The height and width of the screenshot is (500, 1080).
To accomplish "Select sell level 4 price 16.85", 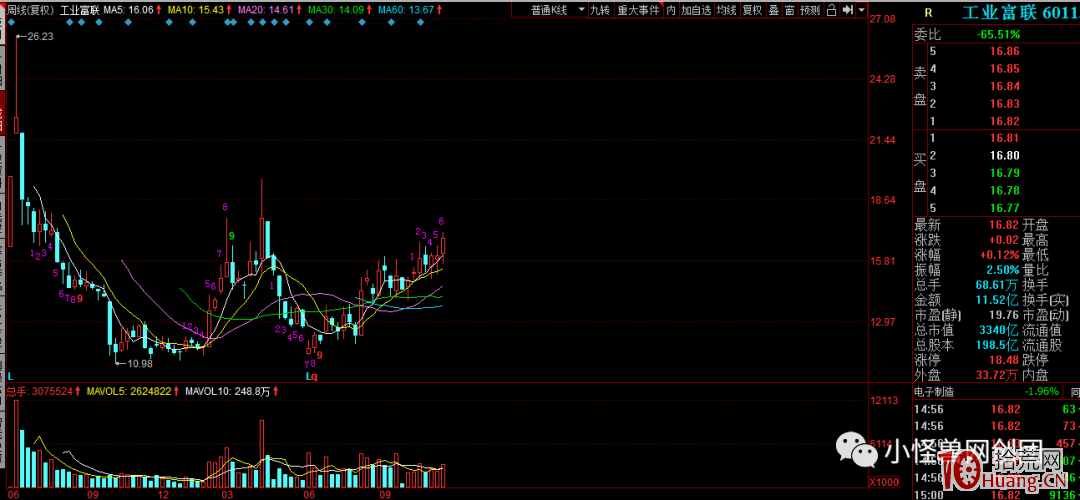I will click(x=1004, y=69).
